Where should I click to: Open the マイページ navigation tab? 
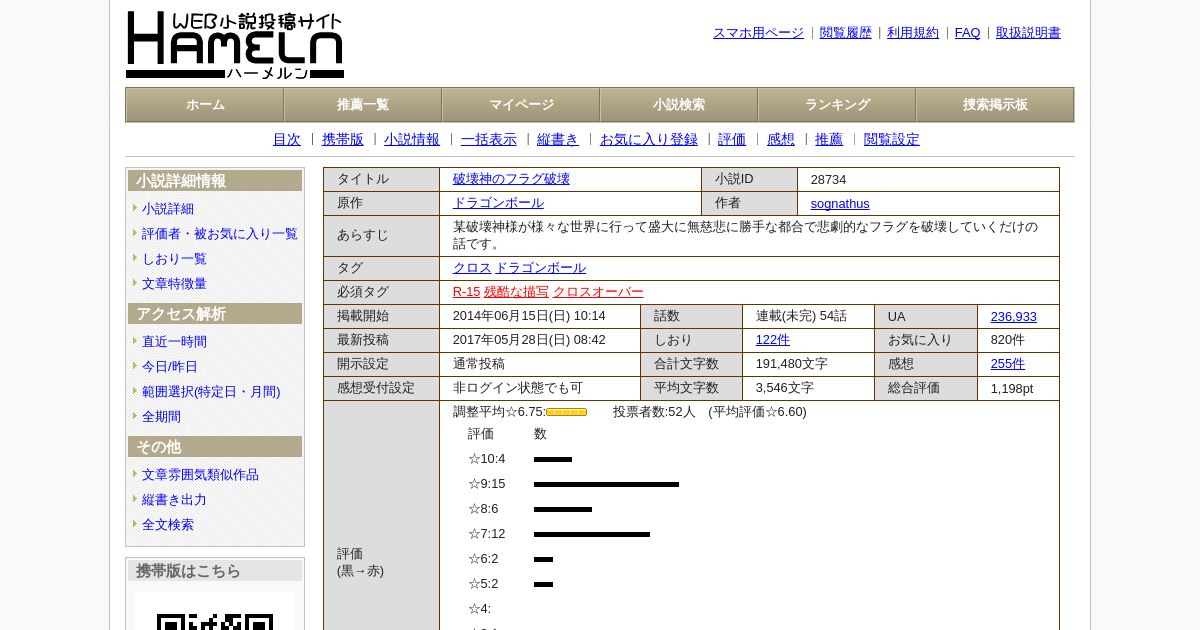pyautogui.click(x=521, y=105)
